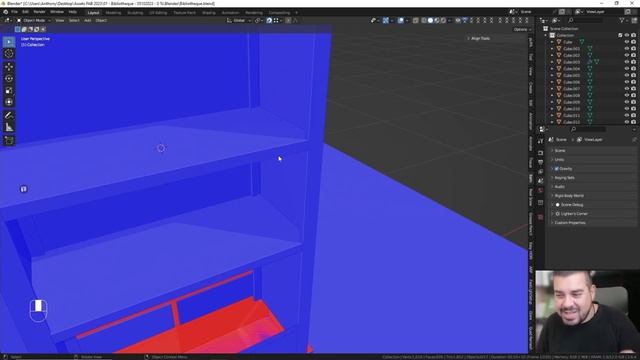Collapse the Collection tree in outliner
The height and width of the screenshot is (360, 640).
546,36
